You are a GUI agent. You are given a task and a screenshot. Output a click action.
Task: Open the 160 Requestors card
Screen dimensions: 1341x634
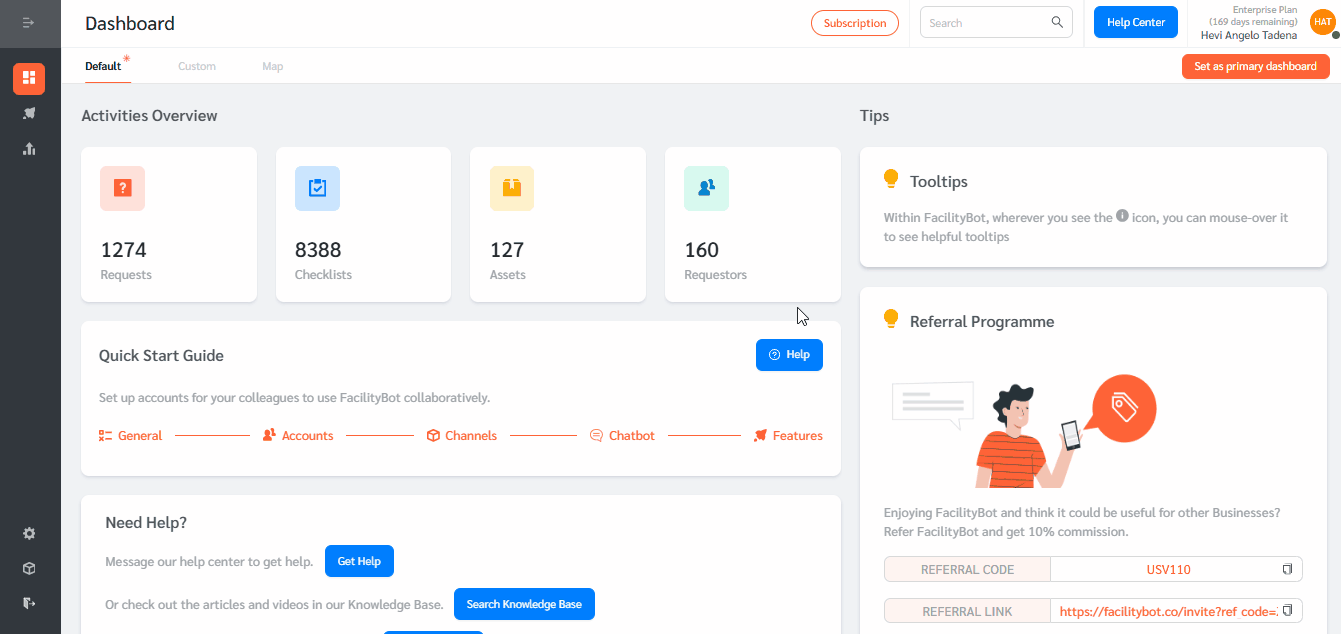(x=753, y=225)
